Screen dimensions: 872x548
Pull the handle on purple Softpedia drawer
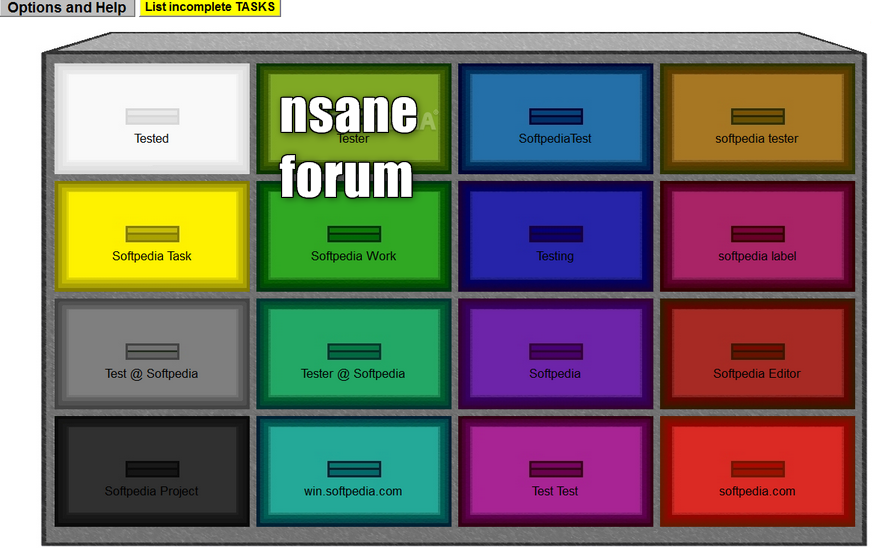click(x=556, y=352)
